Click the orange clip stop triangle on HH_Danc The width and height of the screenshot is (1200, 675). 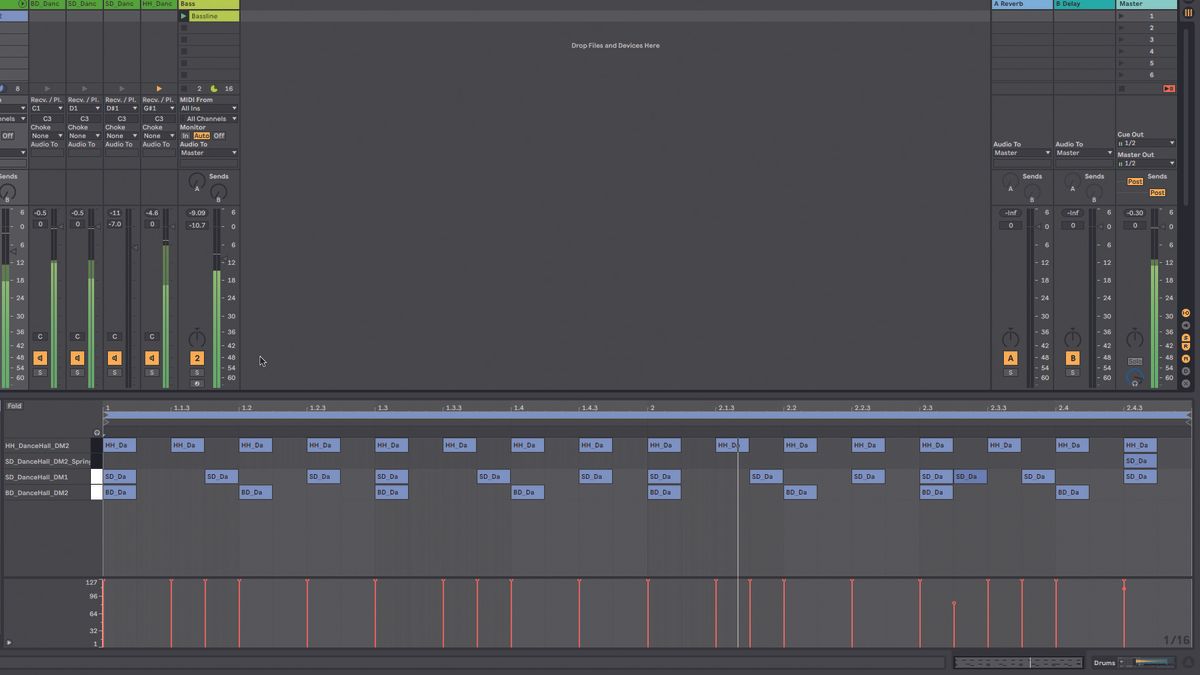159,88
